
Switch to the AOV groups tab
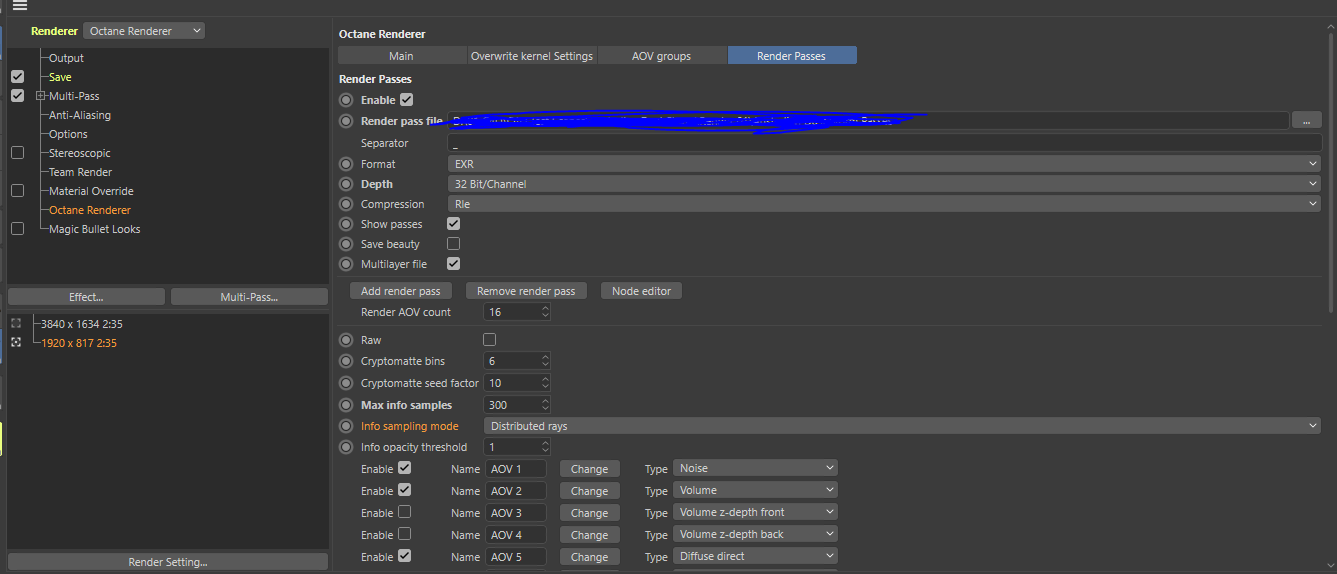[x=662, y=56]
